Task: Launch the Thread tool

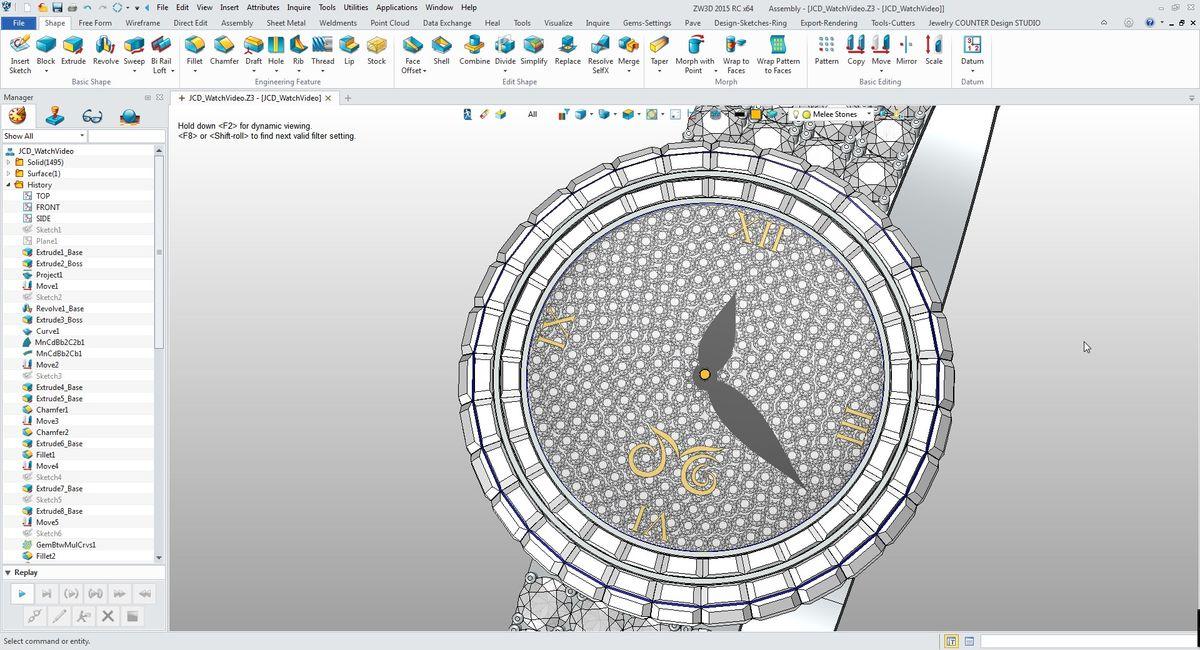Action: tap(323, 52)
